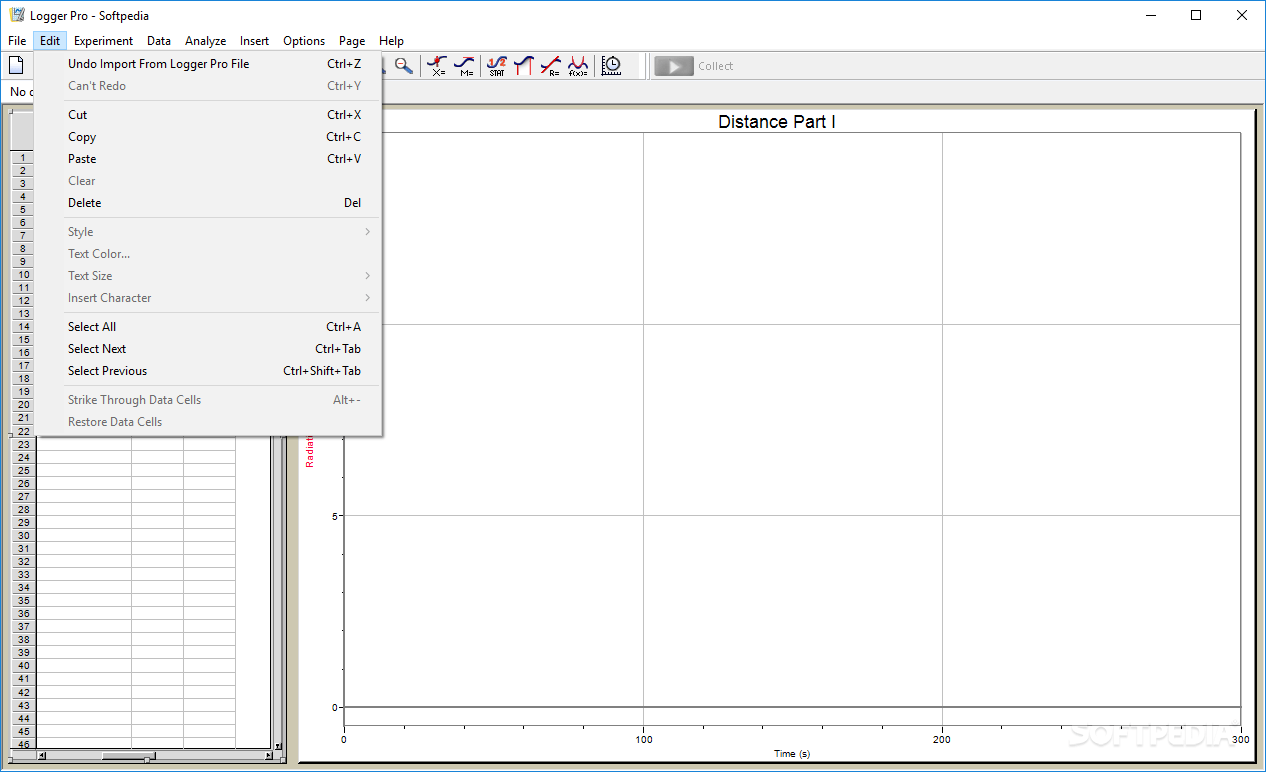Image resolution: width=1266 pixels, height=772 pixels.
Task: Click the Time (s) axis label
Action: (x=792, y=754)
